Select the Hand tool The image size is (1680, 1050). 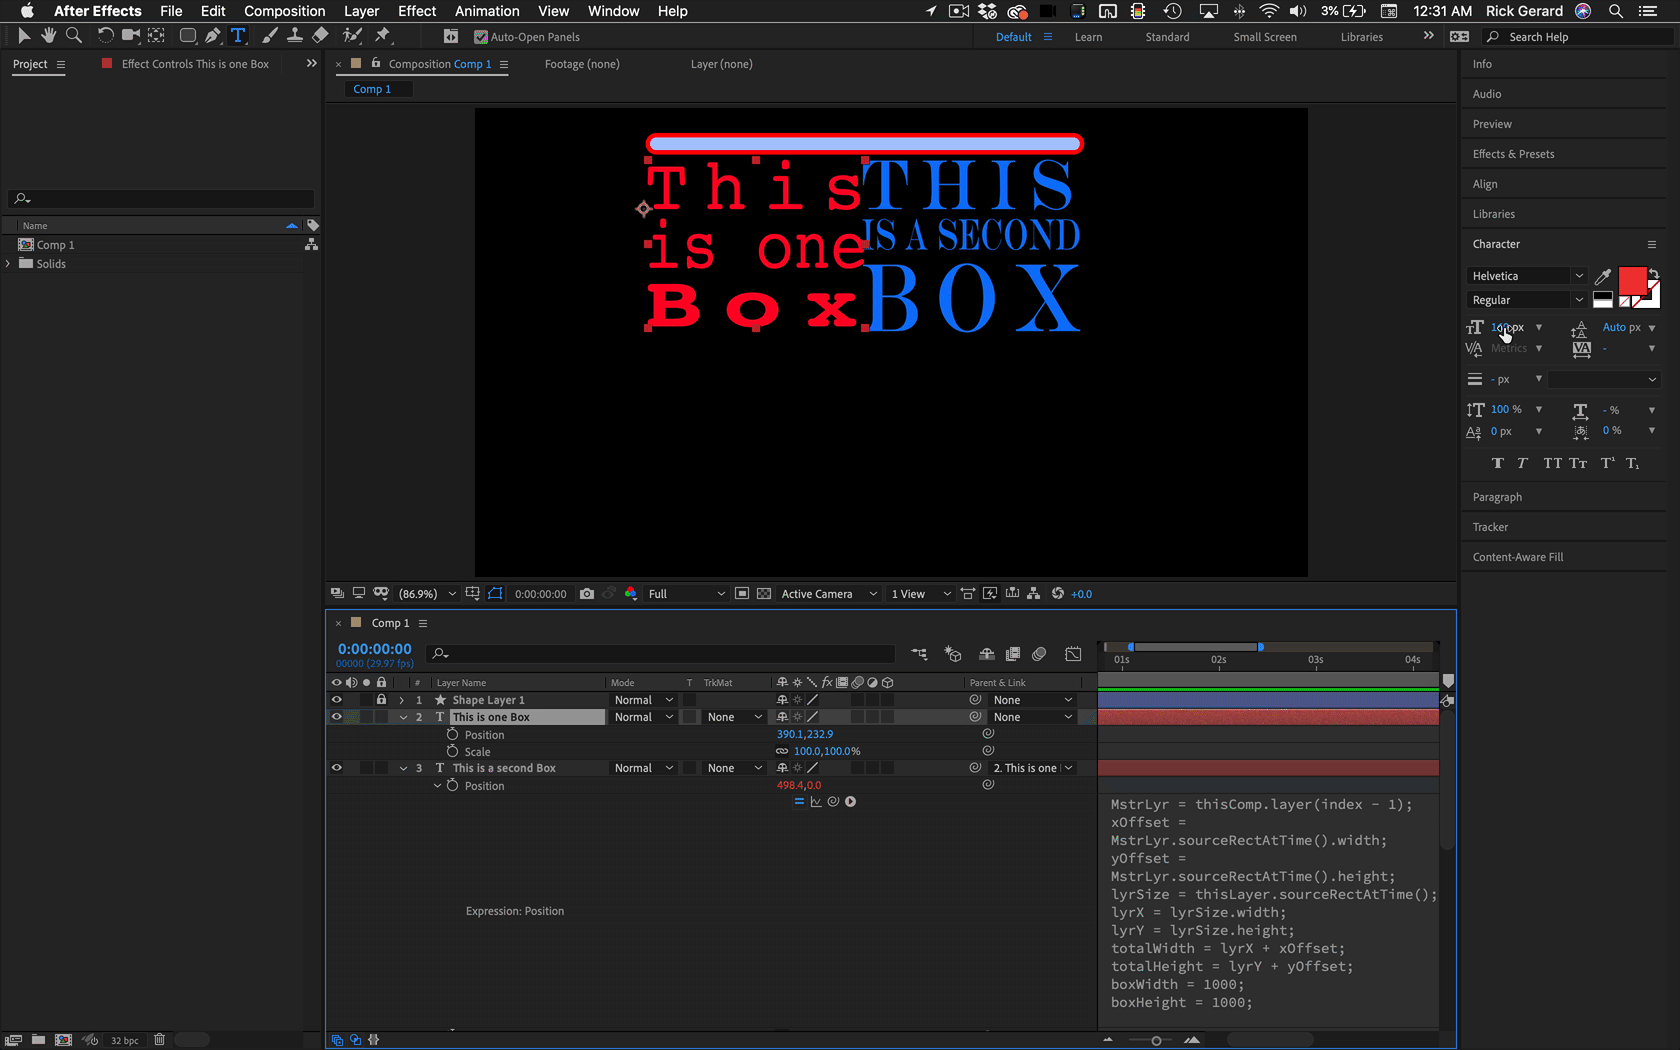pos(48,36)
